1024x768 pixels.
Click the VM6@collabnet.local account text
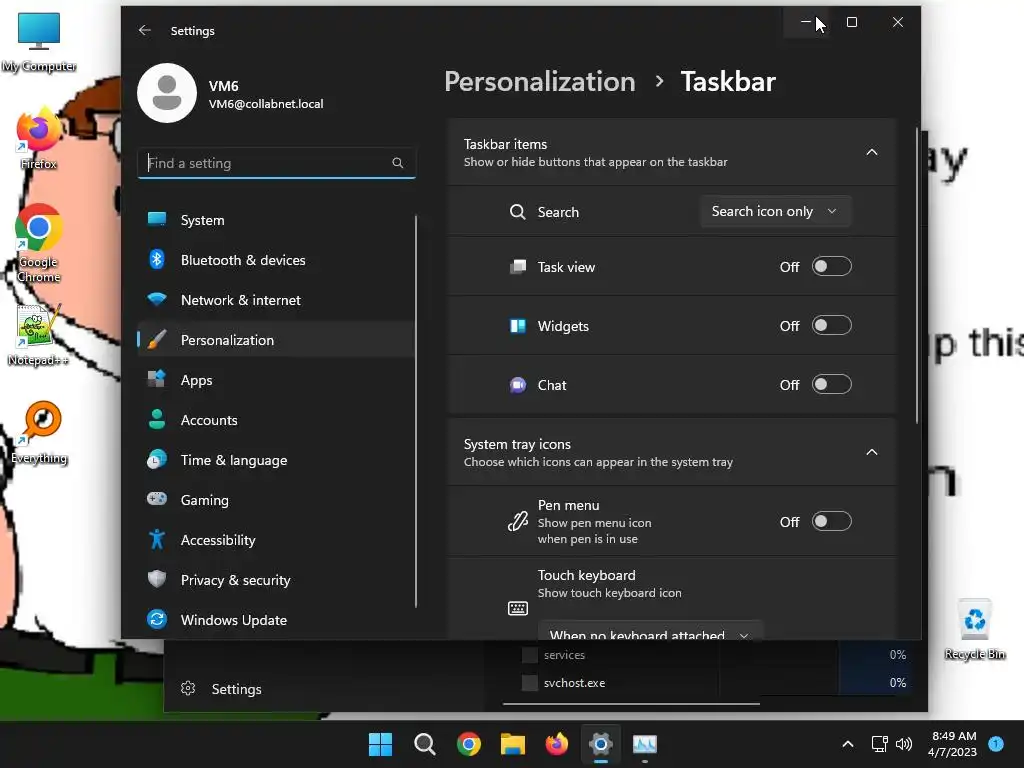click(x=266, y=104)
